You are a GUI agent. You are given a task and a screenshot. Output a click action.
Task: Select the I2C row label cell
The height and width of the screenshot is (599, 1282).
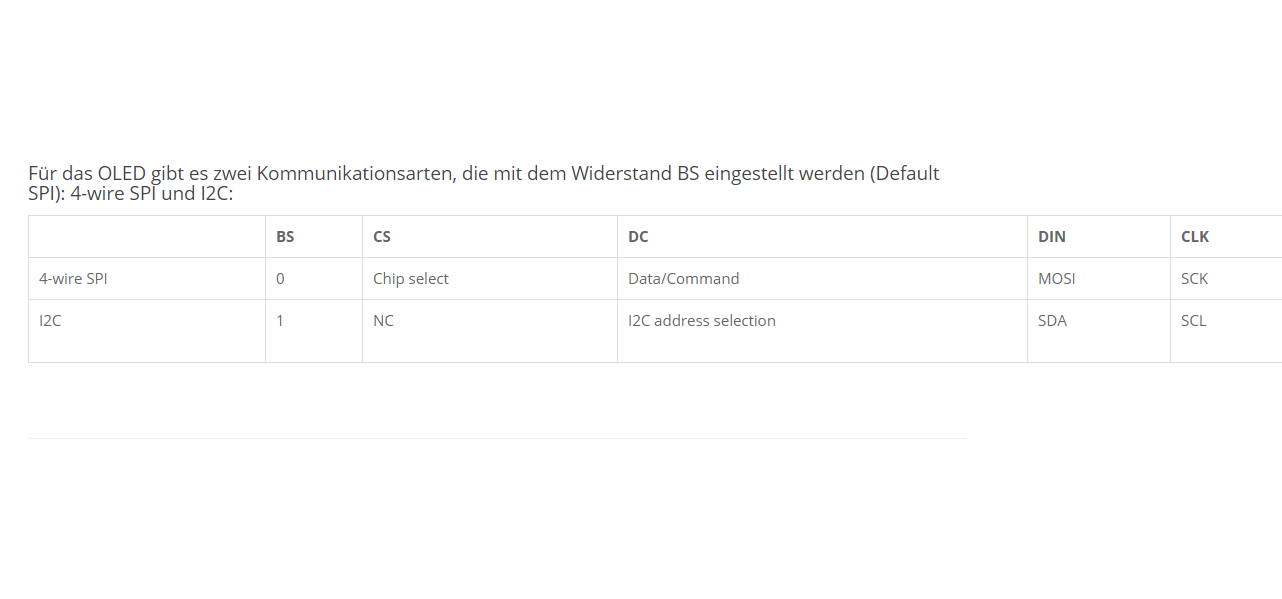tap(50, 321)
